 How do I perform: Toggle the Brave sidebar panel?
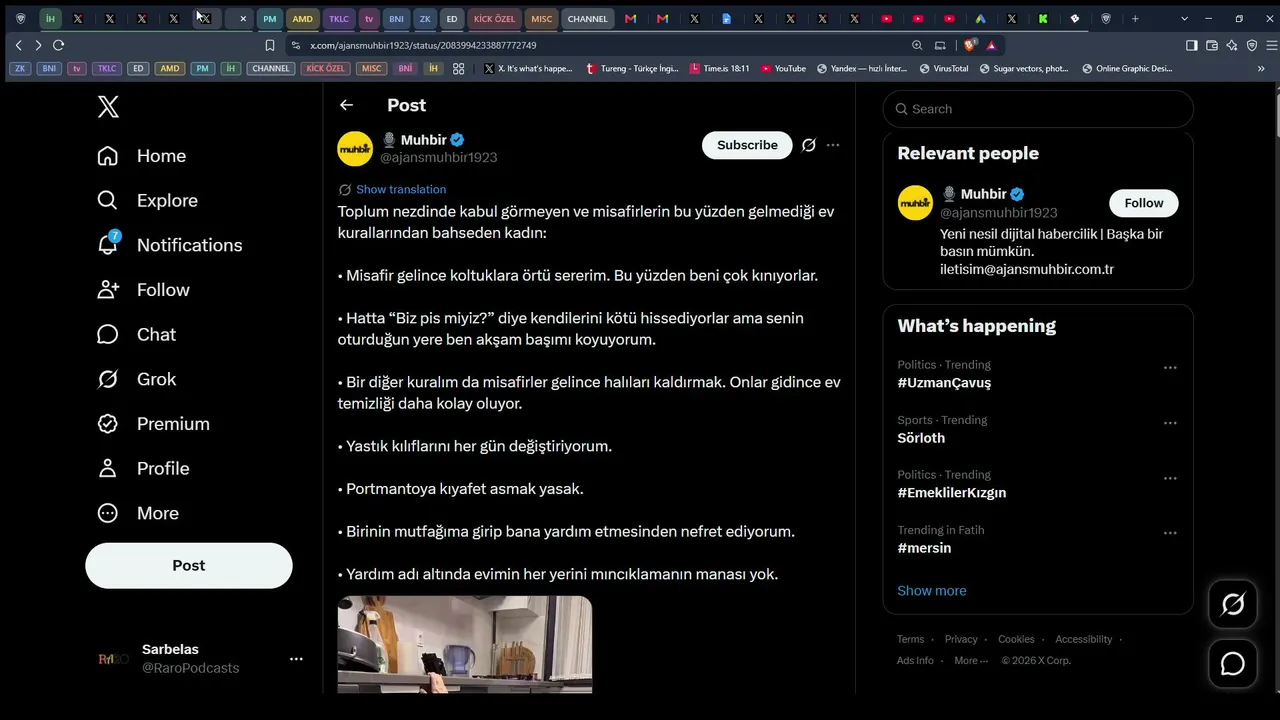click(x=1192, y=45)
